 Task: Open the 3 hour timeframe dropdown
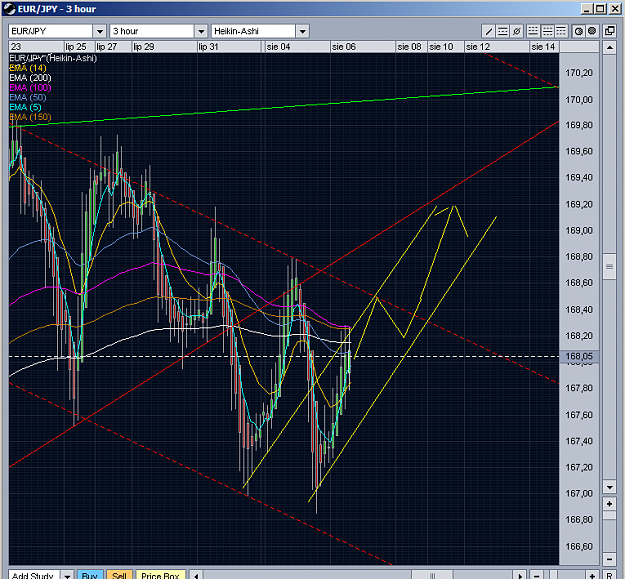[x=201, y=31]
